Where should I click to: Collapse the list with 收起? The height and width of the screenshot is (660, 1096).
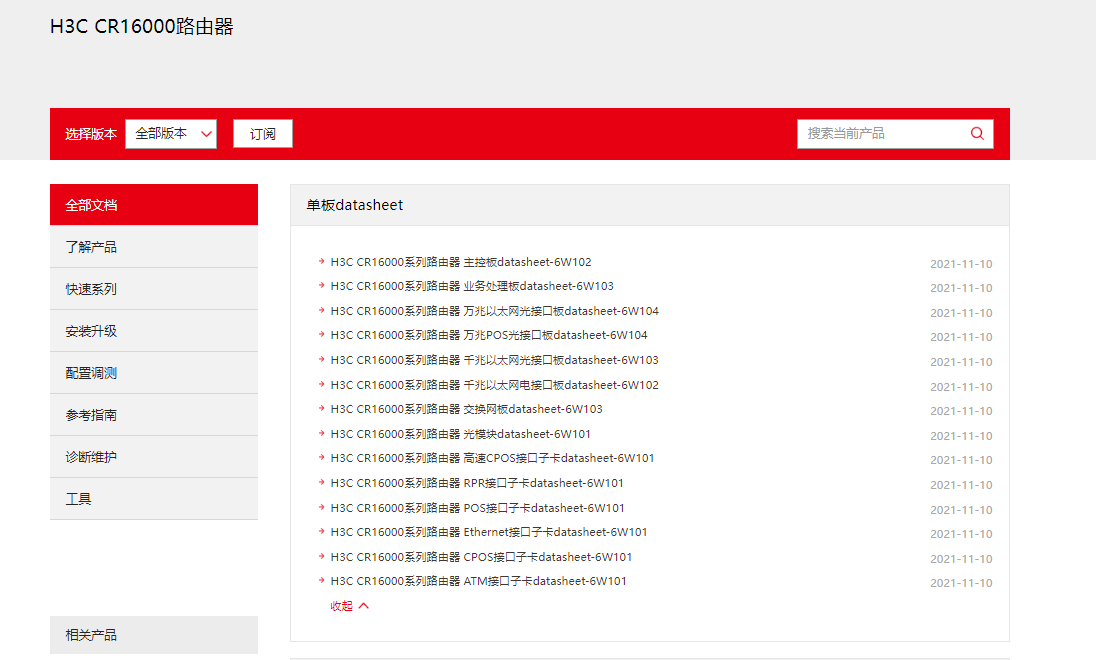[349, 606]
